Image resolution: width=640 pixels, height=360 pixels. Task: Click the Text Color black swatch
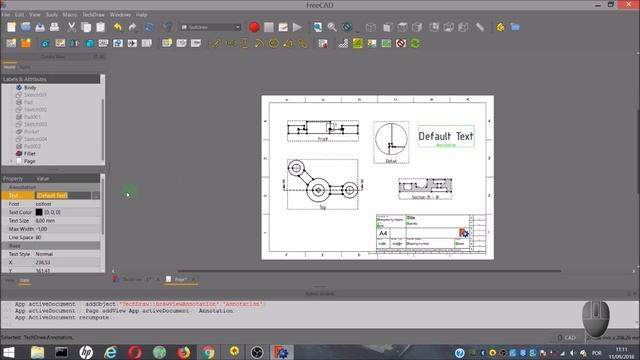(39, 212)
